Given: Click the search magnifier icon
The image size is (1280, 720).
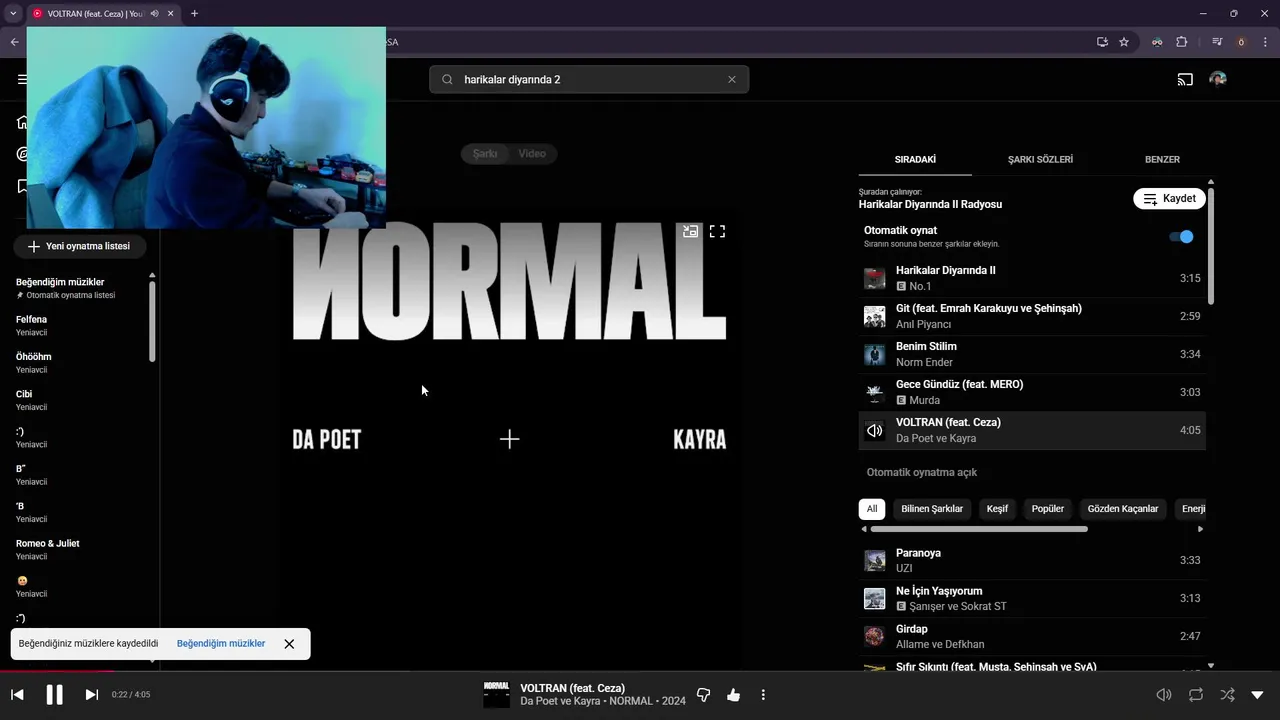Looking at the screenshot, I should [447, 79].
